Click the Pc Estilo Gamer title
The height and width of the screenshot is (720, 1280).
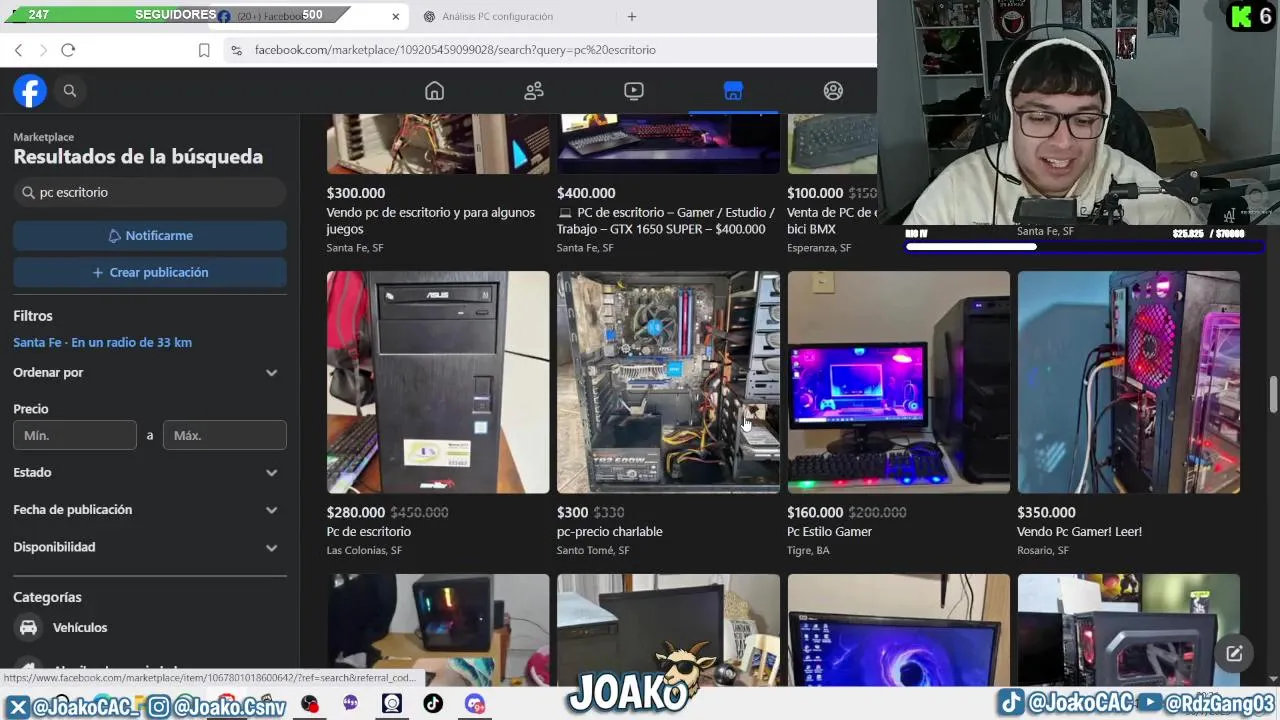(830, 532)
